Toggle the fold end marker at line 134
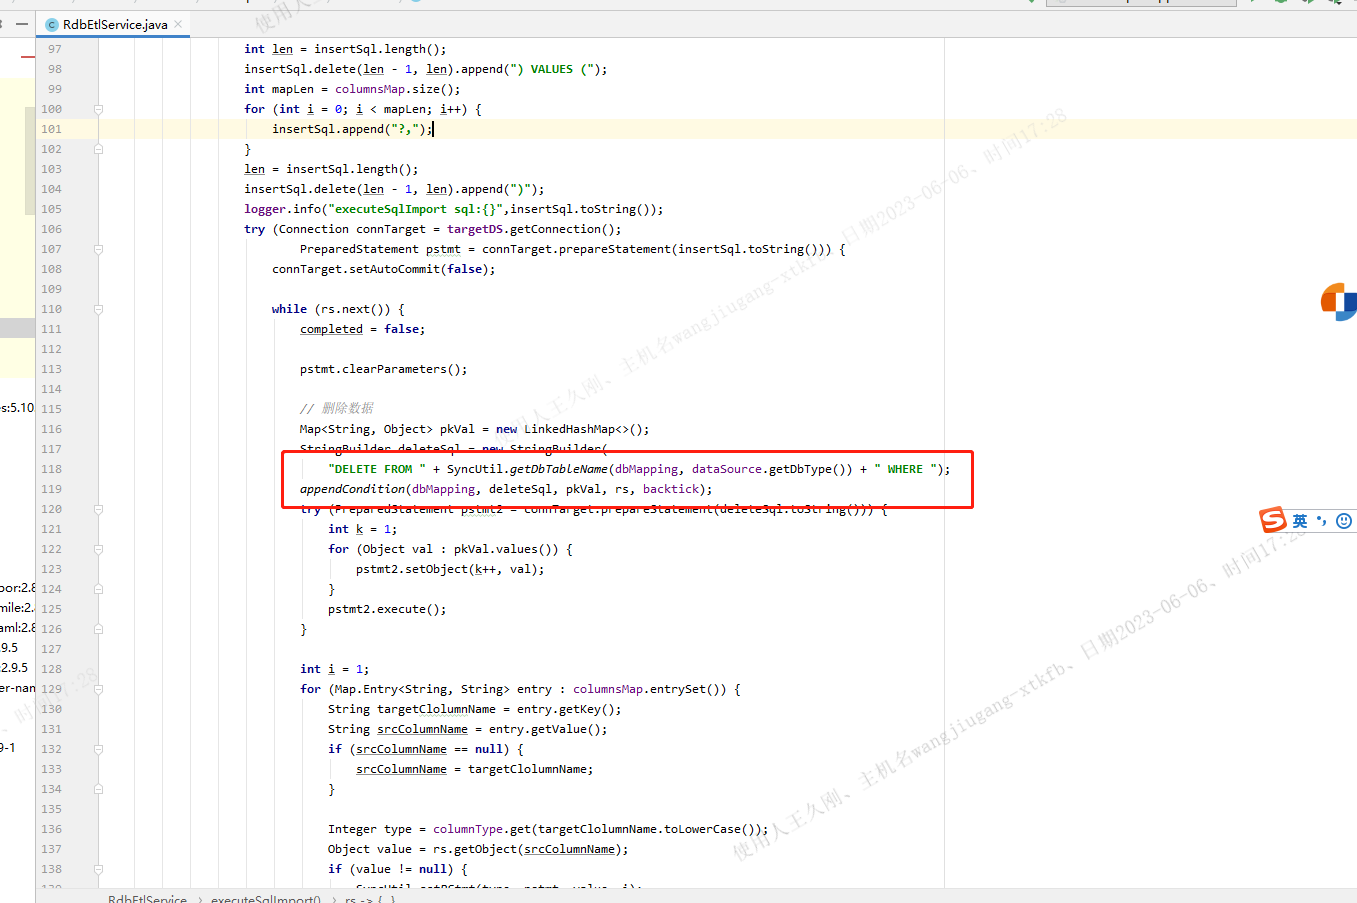This screenshot has width=1357, height=903. tap(98, 789)
